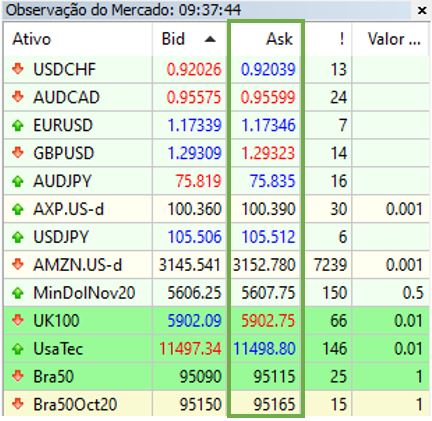Select the AXP.US-d symbol name
432x421 pixels.
[x=69, y=209]
